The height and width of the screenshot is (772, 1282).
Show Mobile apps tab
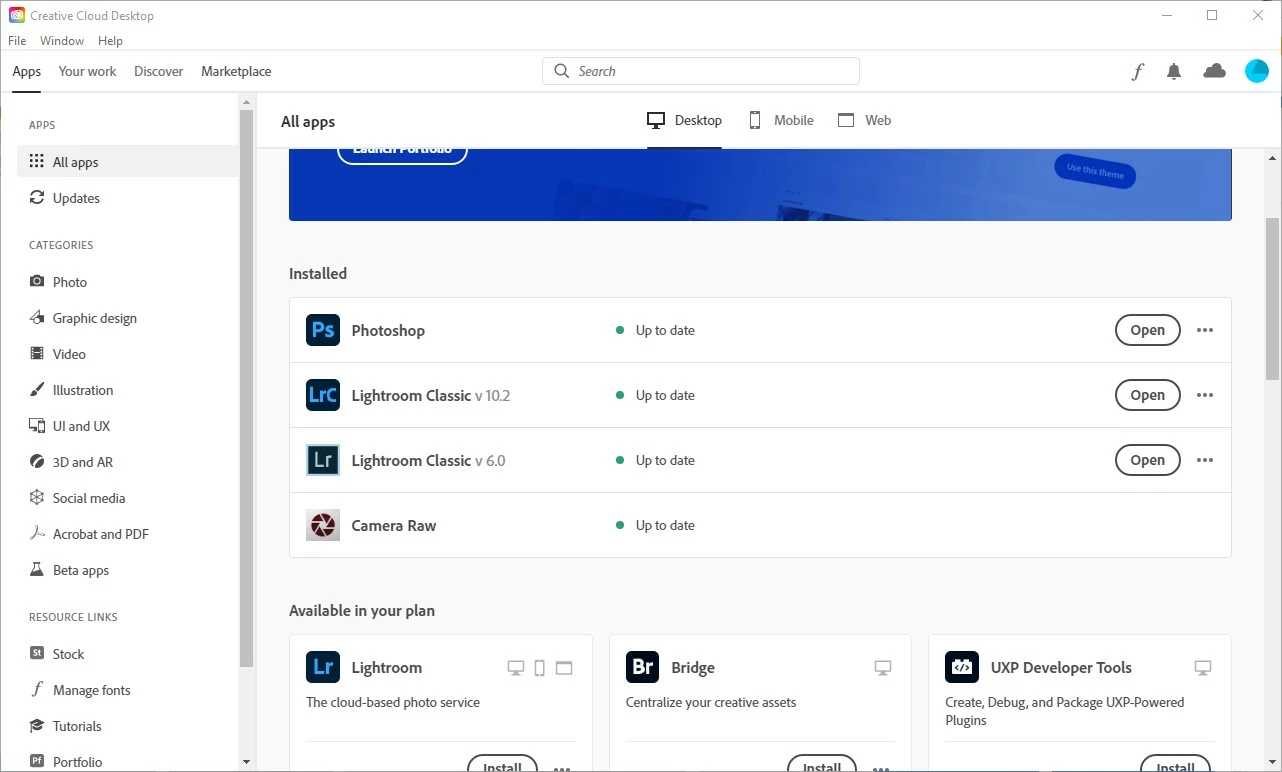tap(781, 120)
